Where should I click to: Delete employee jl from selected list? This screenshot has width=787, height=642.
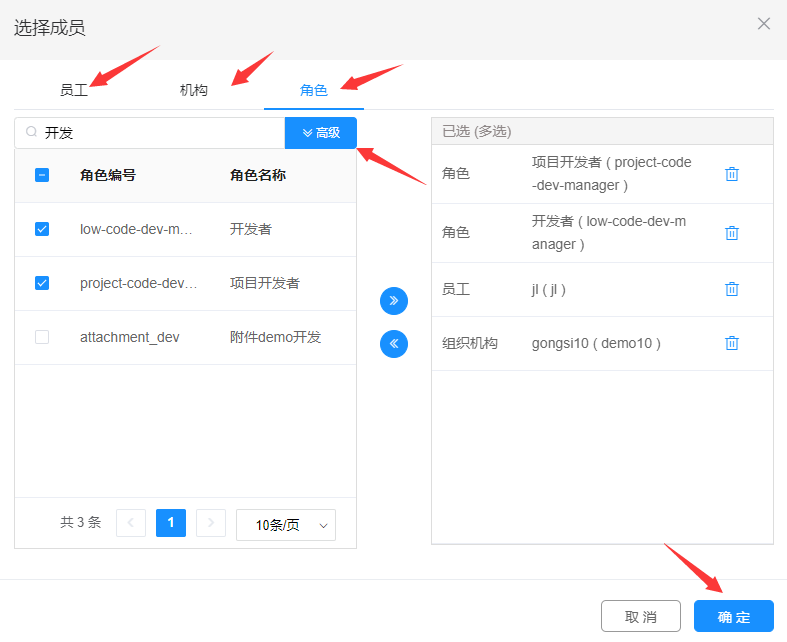(731, 289)
